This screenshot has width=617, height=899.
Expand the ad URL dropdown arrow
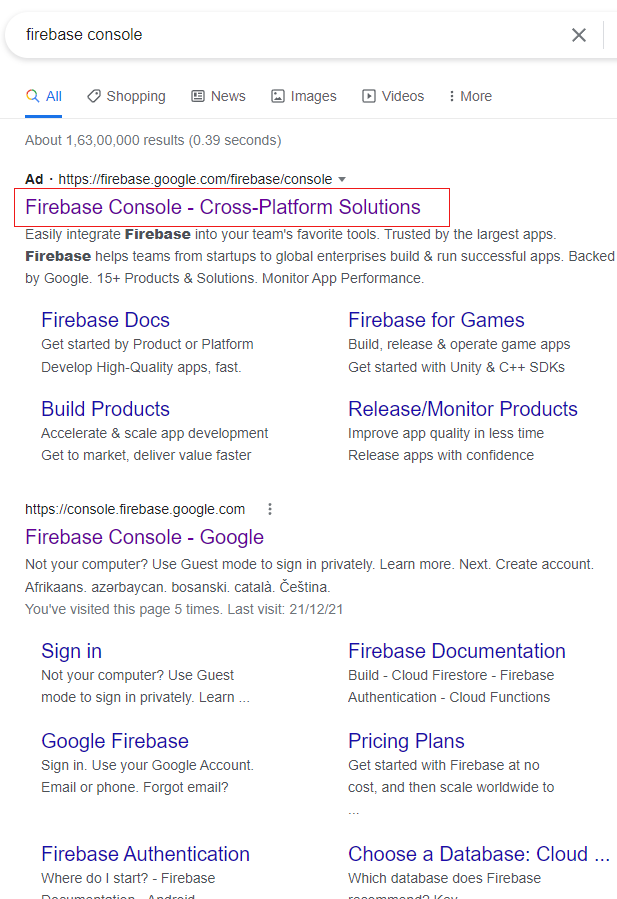(x=342, y=180)
